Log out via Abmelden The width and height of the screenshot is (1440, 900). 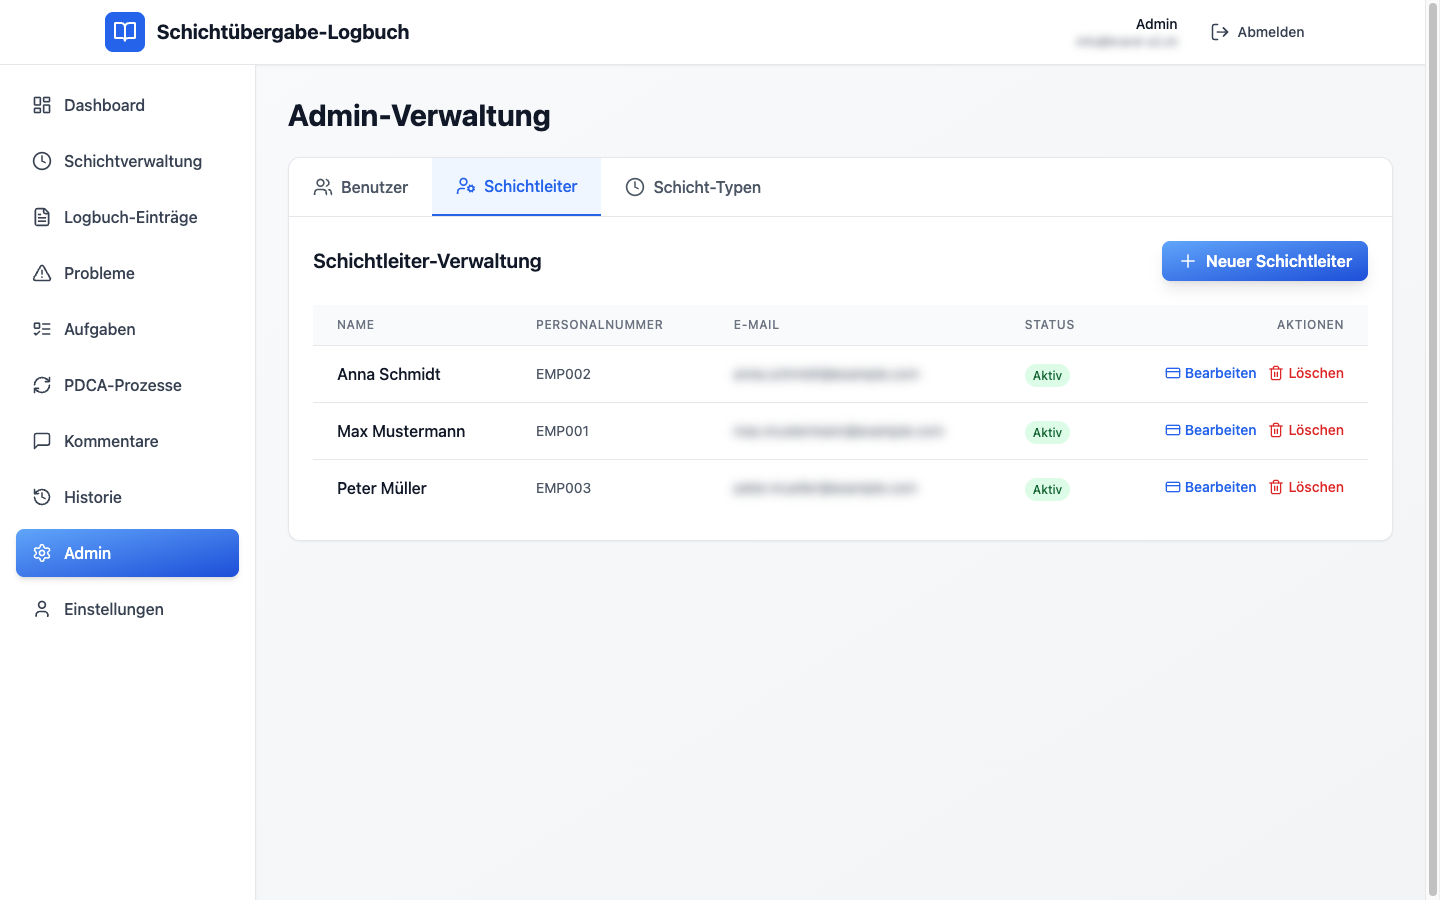pos(1258,32)
